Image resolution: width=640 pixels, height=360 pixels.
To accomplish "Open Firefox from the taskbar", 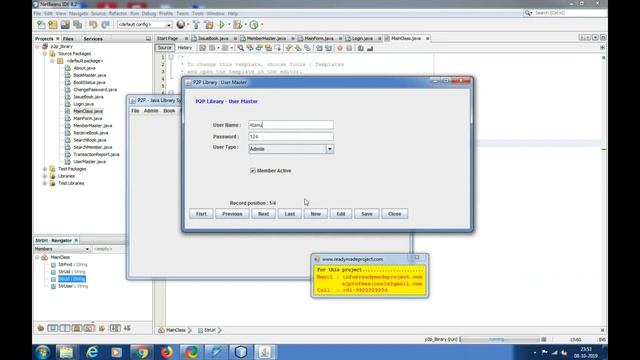I will [167, 352].
